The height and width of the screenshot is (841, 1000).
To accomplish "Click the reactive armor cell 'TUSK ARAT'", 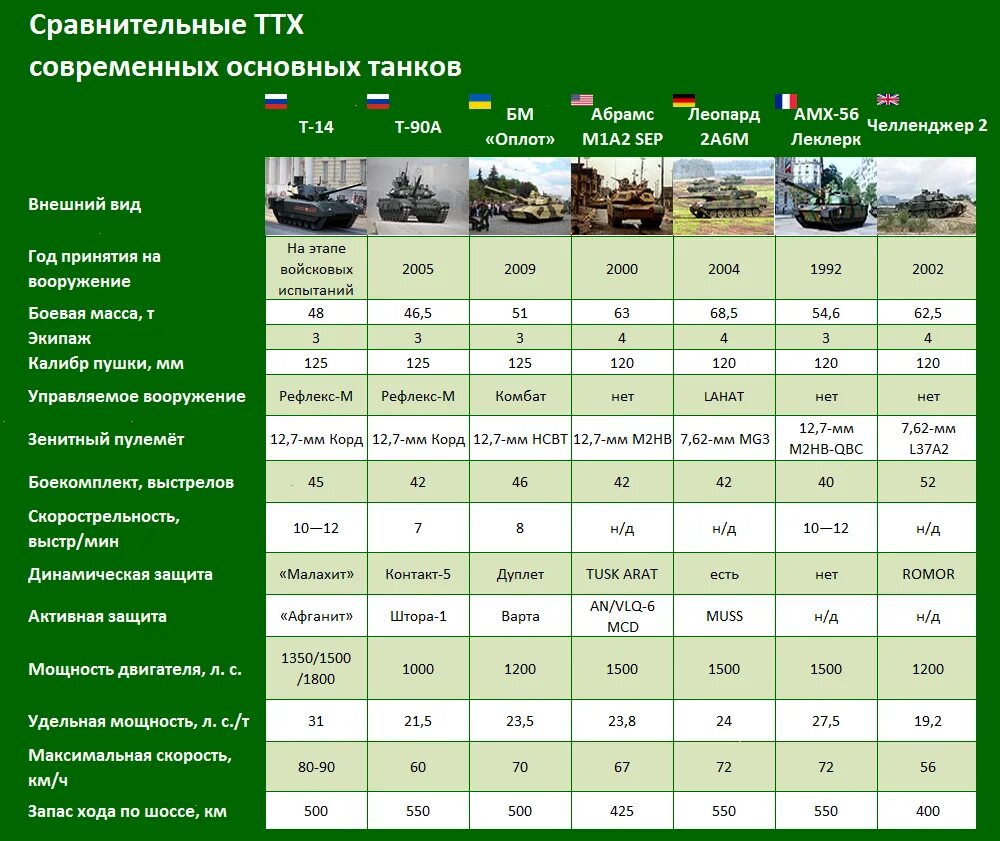I will (622, 574).
